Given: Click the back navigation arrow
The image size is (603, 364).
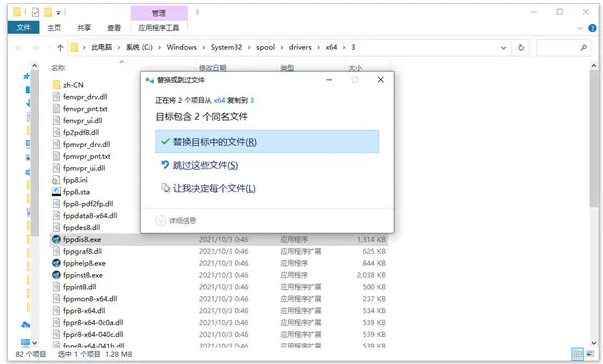Looking at the screenshot, I should coord(18,48).
